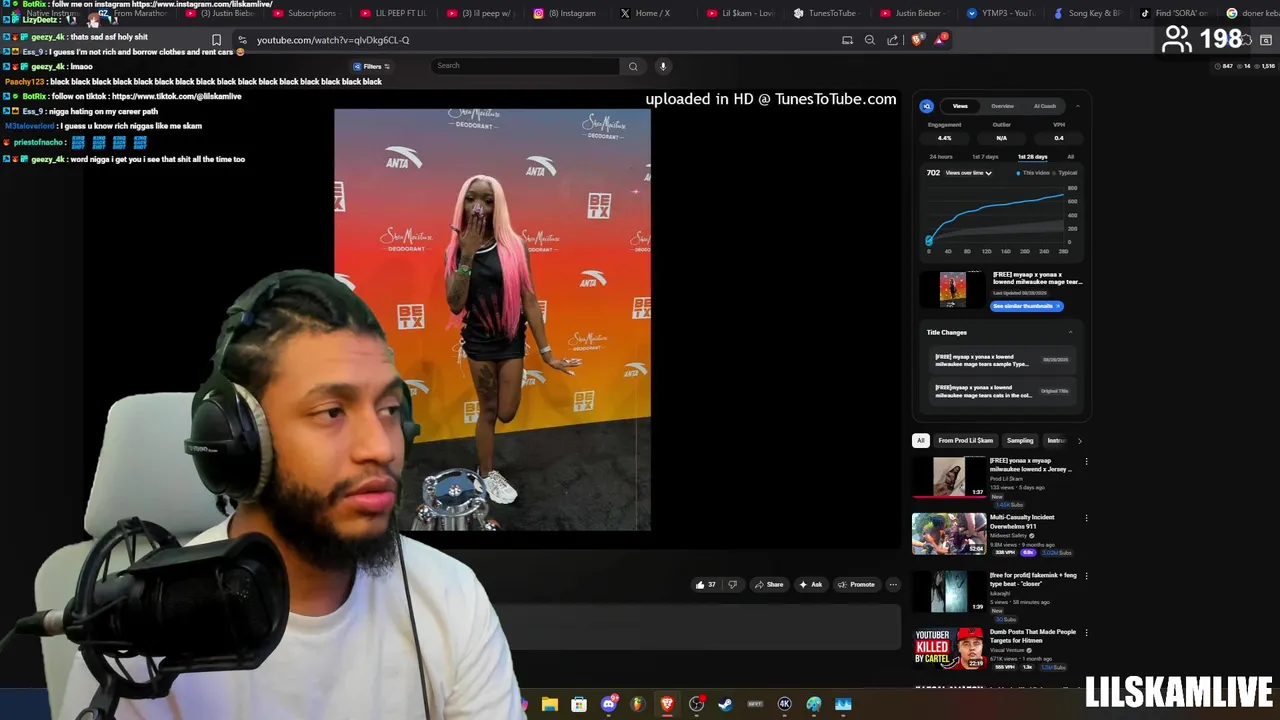Viewport: 1280px width, 720px height.
Task: Click the See similar thumbnails button
Action: pos(1026,306)
